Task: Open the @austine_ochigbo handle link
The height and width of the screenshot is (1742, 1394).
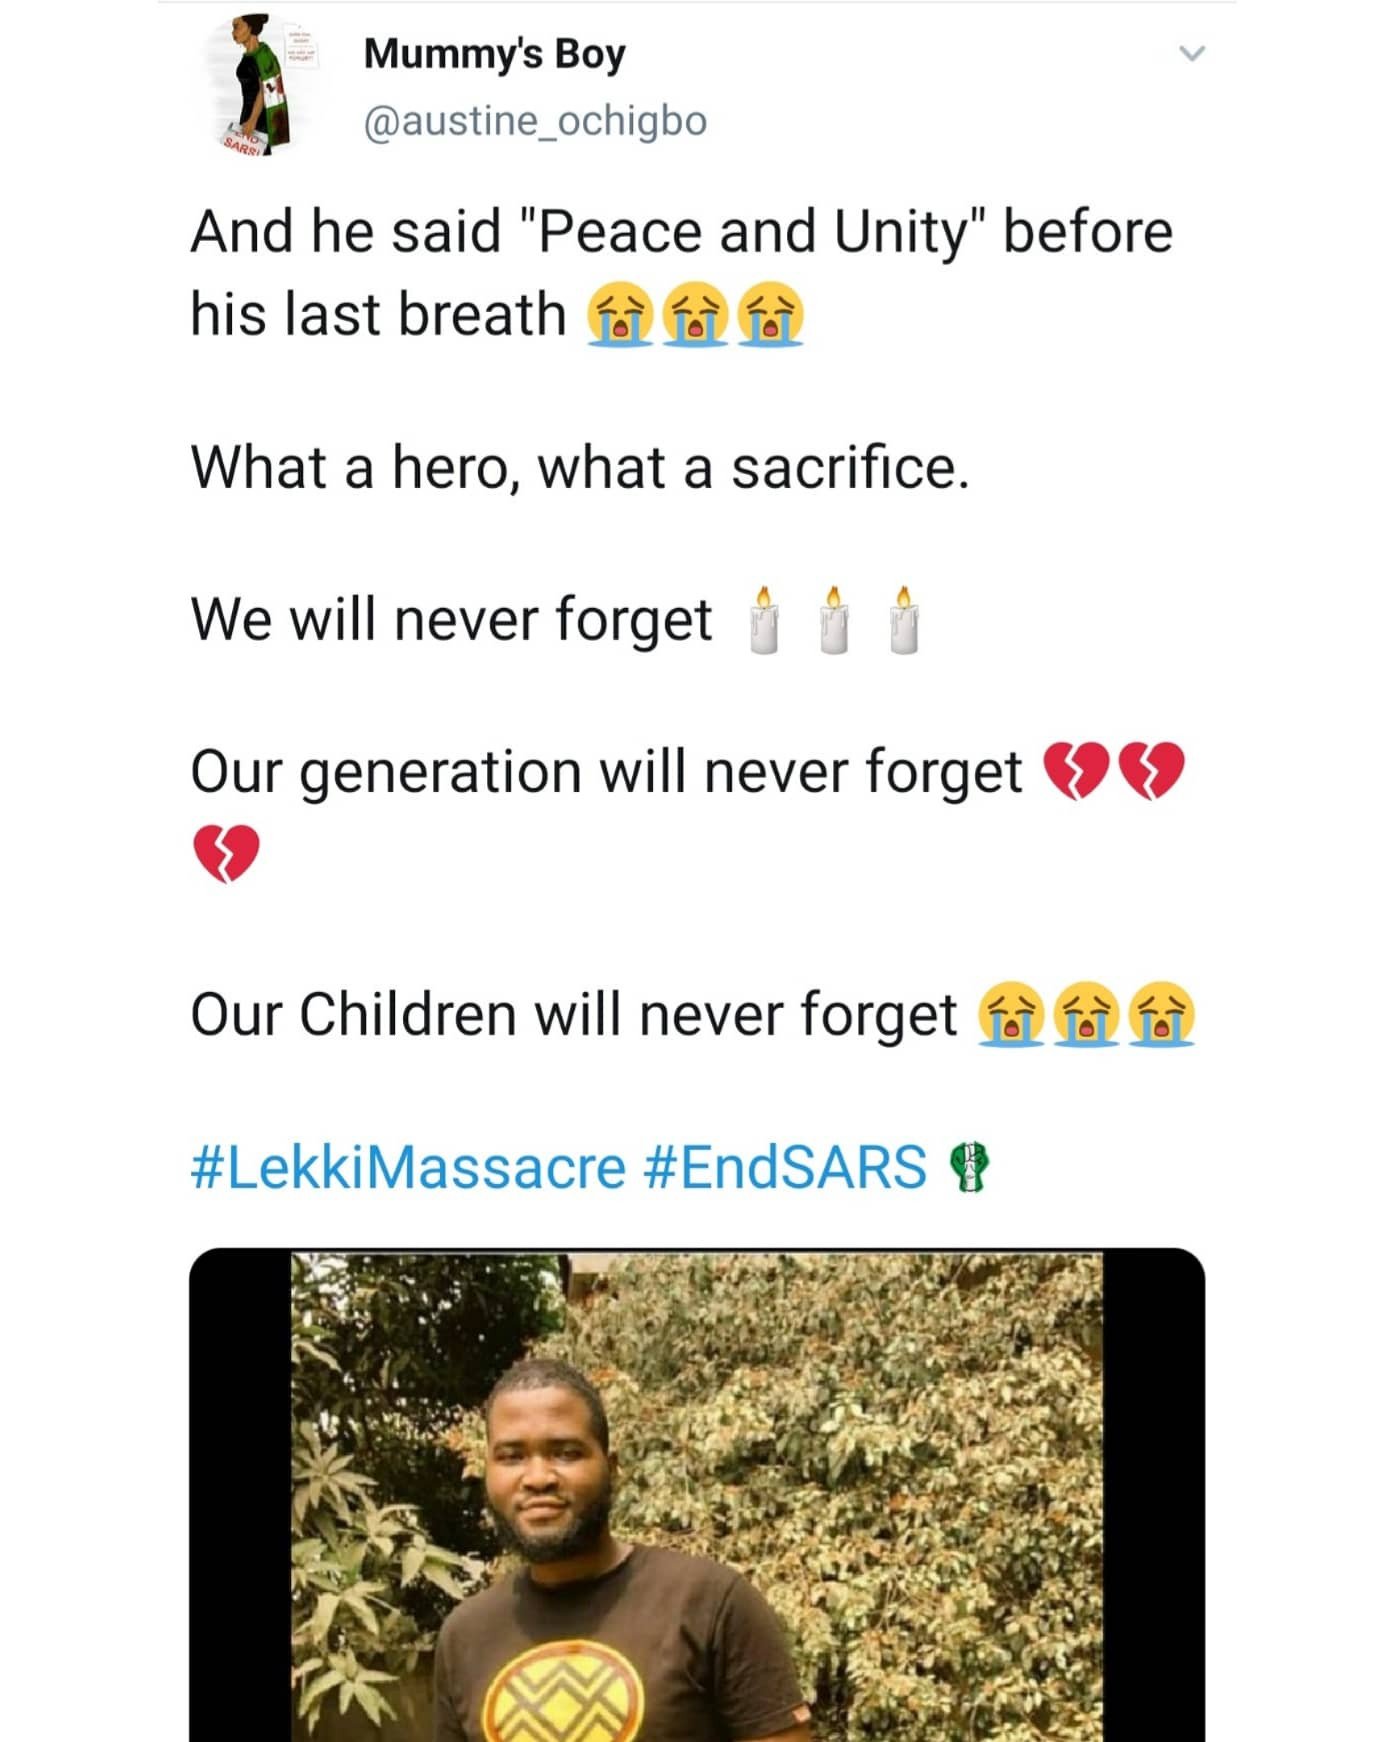Action: coord(535,121)
